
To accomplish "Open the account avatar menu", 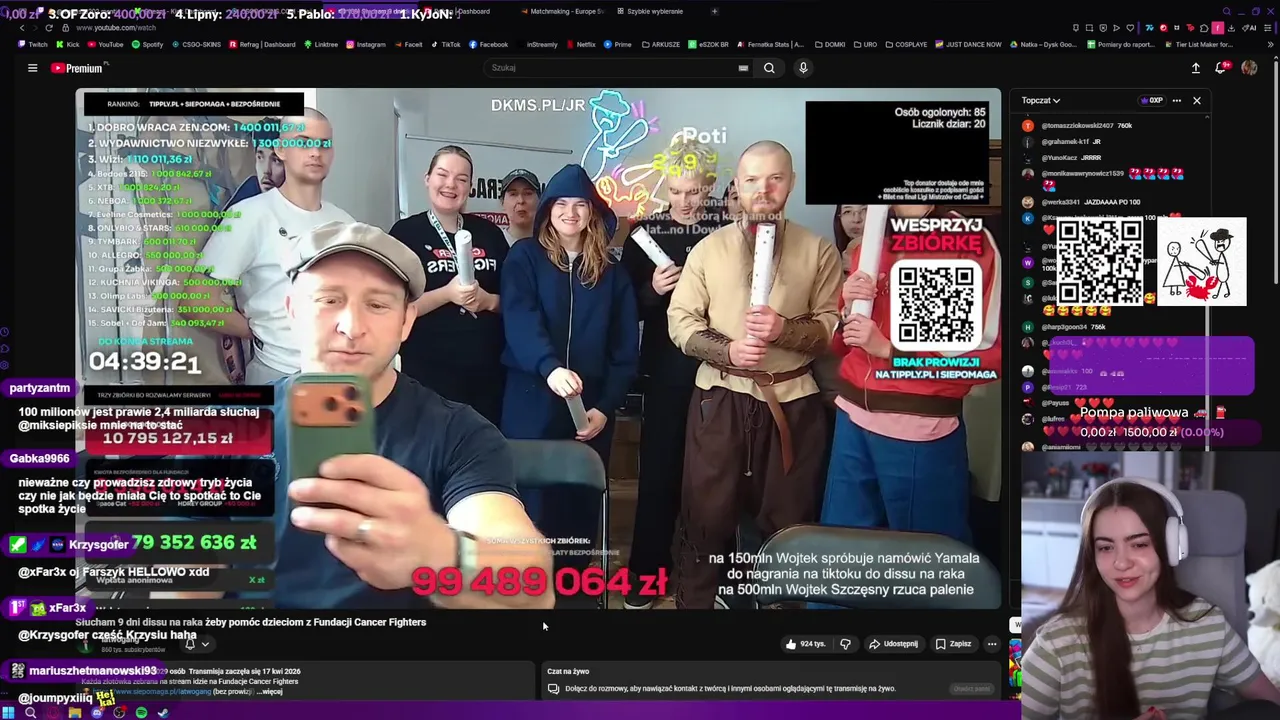I will (1249, 68).
